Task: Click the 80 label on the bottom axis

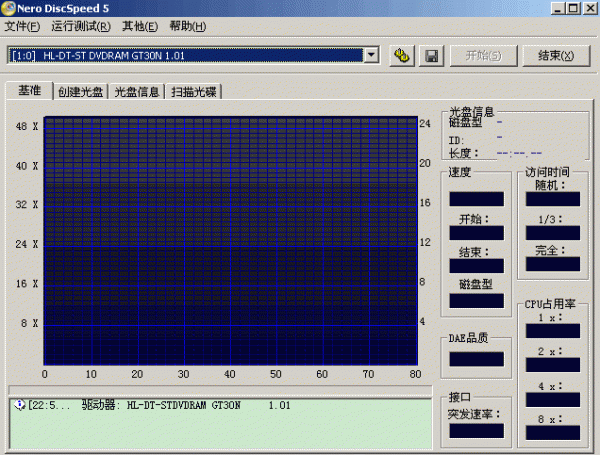Action: 415,374
